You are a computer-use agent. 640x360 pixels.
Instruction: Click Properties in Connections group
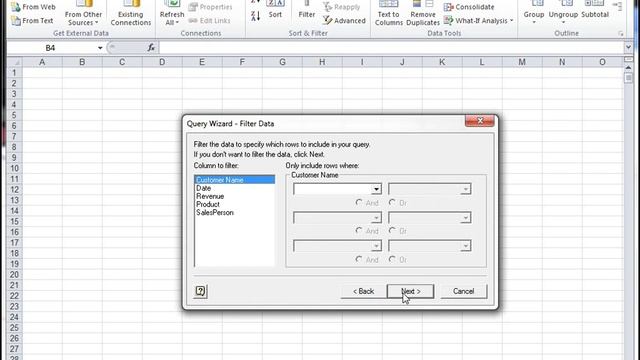tap(211, 7)
